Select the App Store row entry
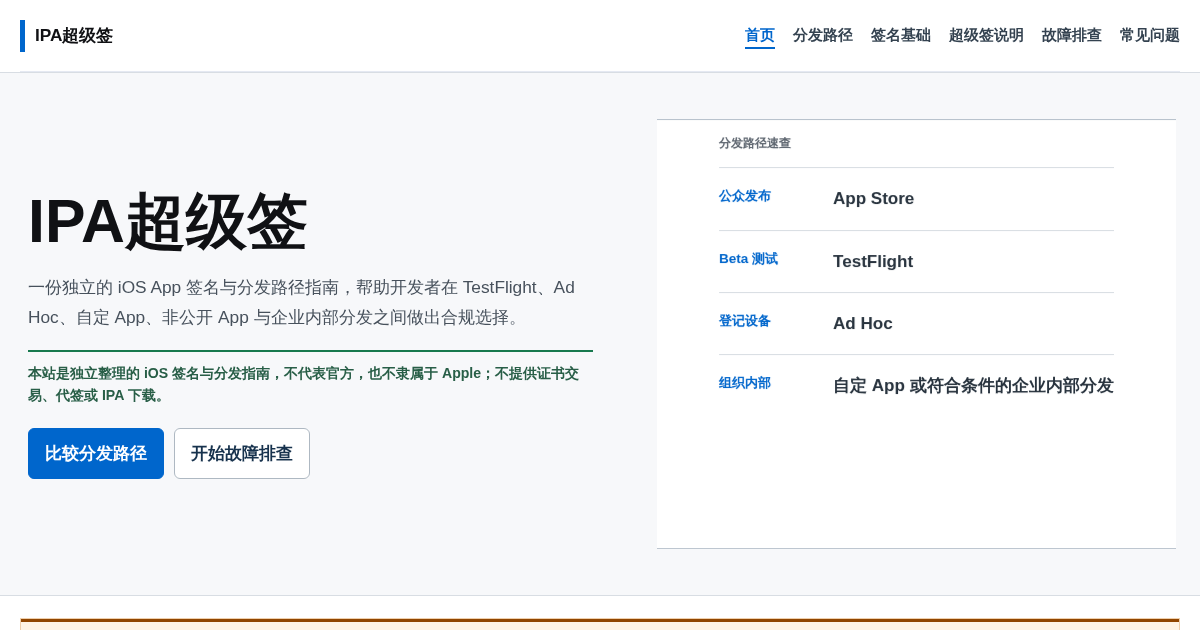The image size is (1200, 630). pos(874,199)
